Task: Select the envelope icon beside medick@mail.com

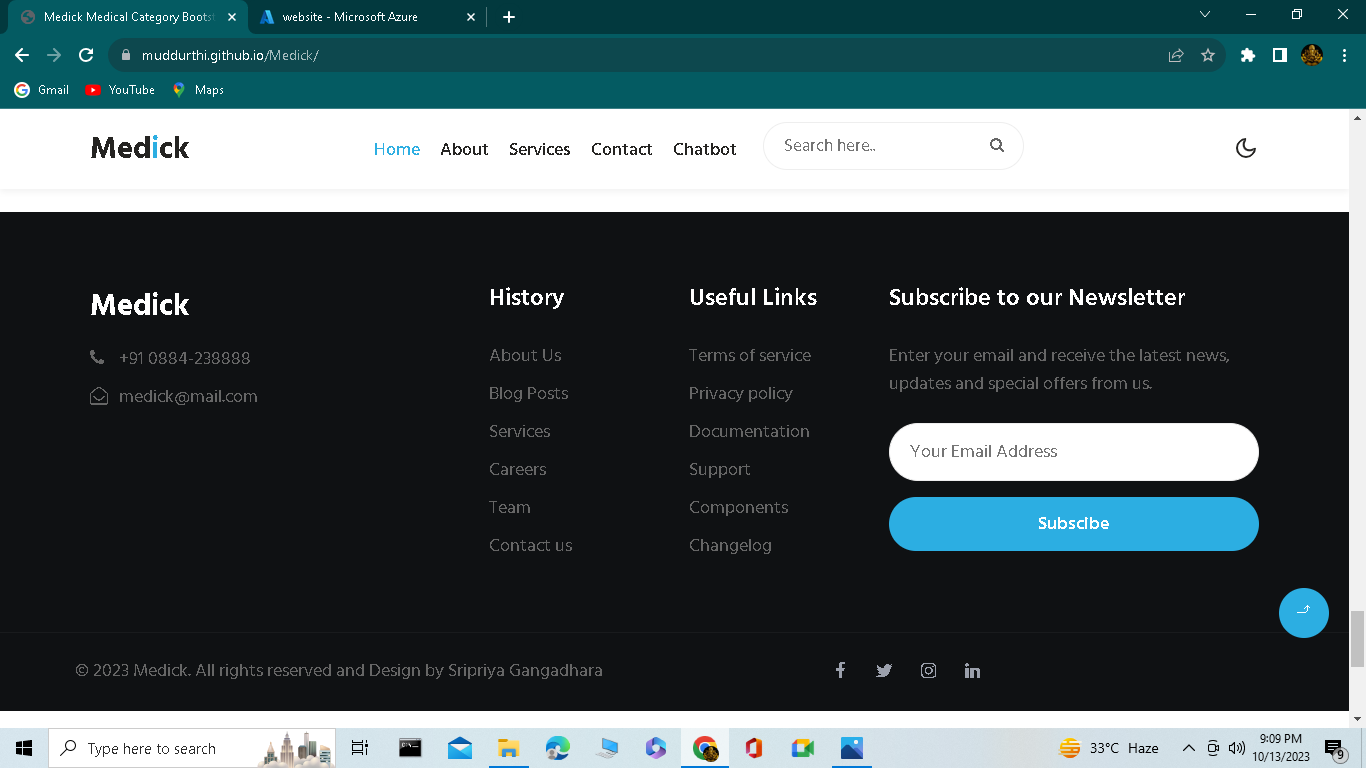Action: coord(99,395)
